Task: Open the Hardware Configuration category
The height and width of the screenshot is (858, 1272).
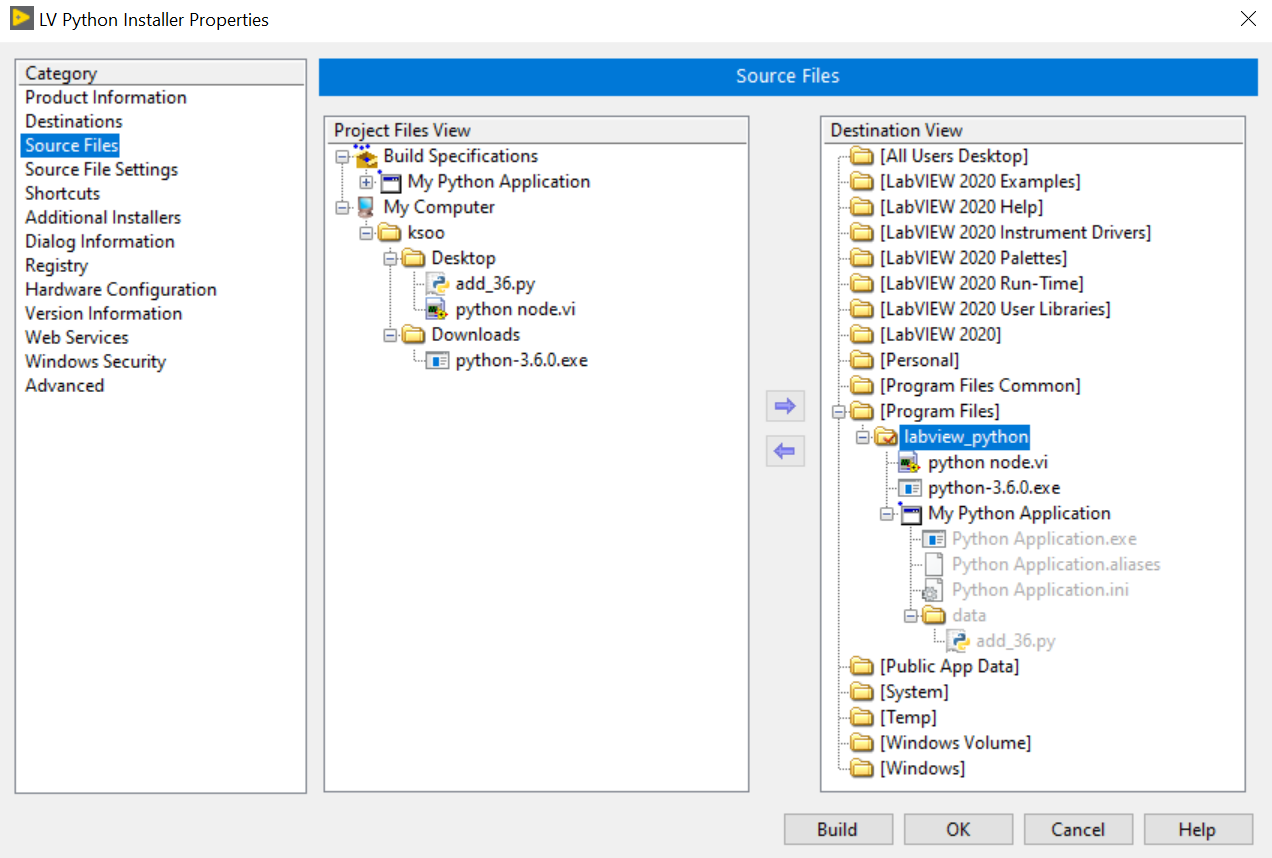Action: (121, 289)
